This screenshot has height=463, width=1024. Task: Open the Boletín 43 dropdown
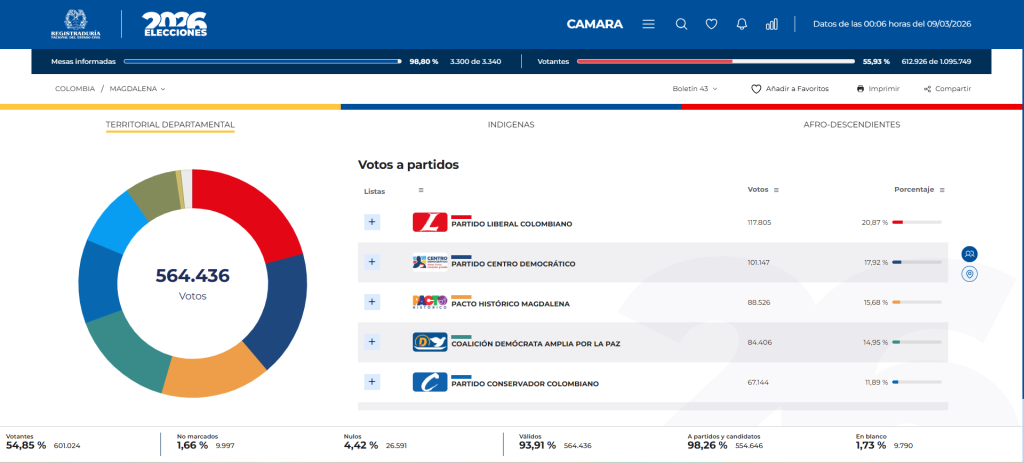click(695, 89)
